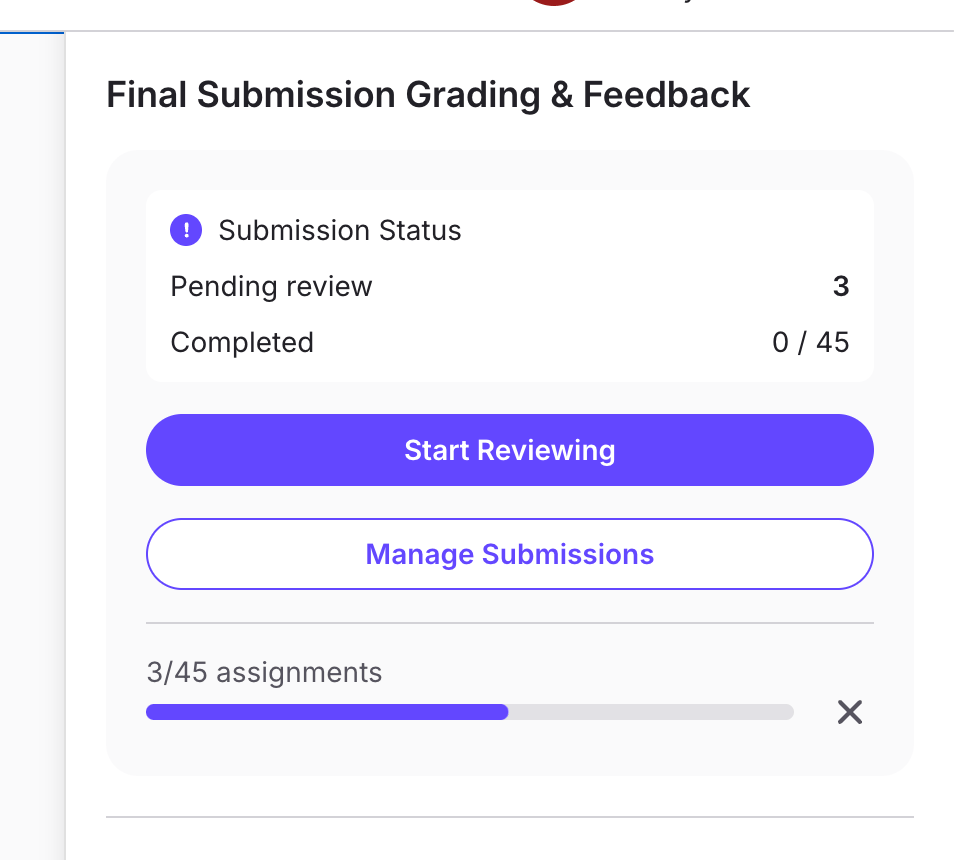Click the blue active tab indicator top-left

click(x=32, y=33)
